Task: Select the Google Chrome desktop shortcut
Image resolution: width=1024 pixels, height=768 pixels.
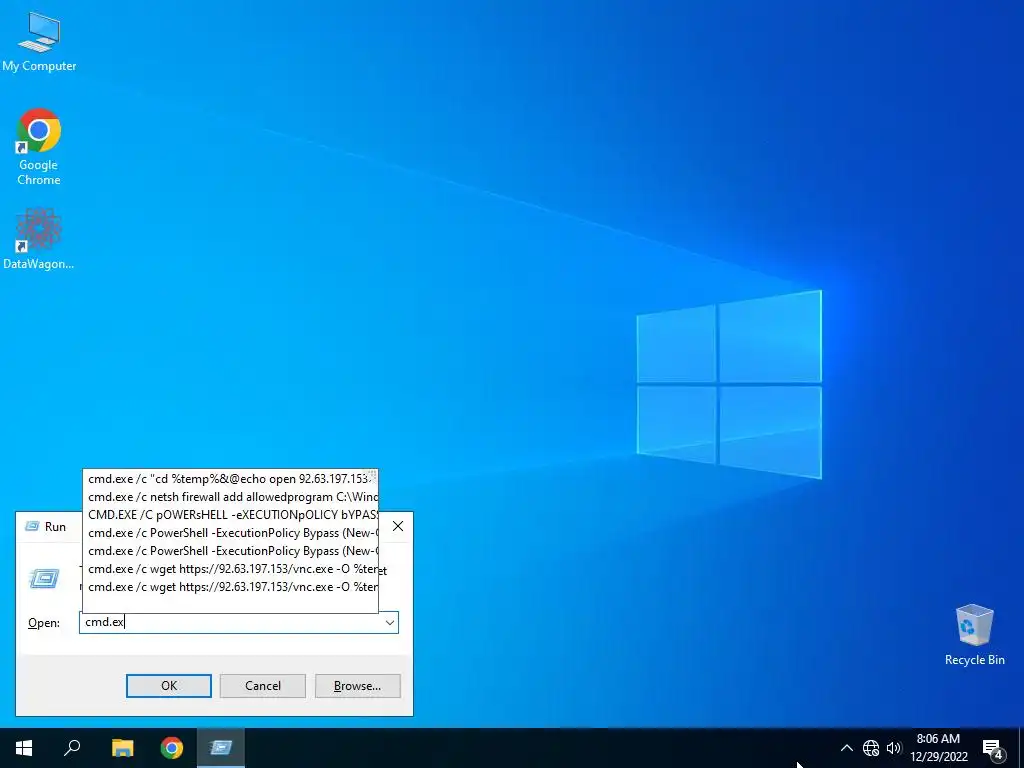Action: [39, 147]
